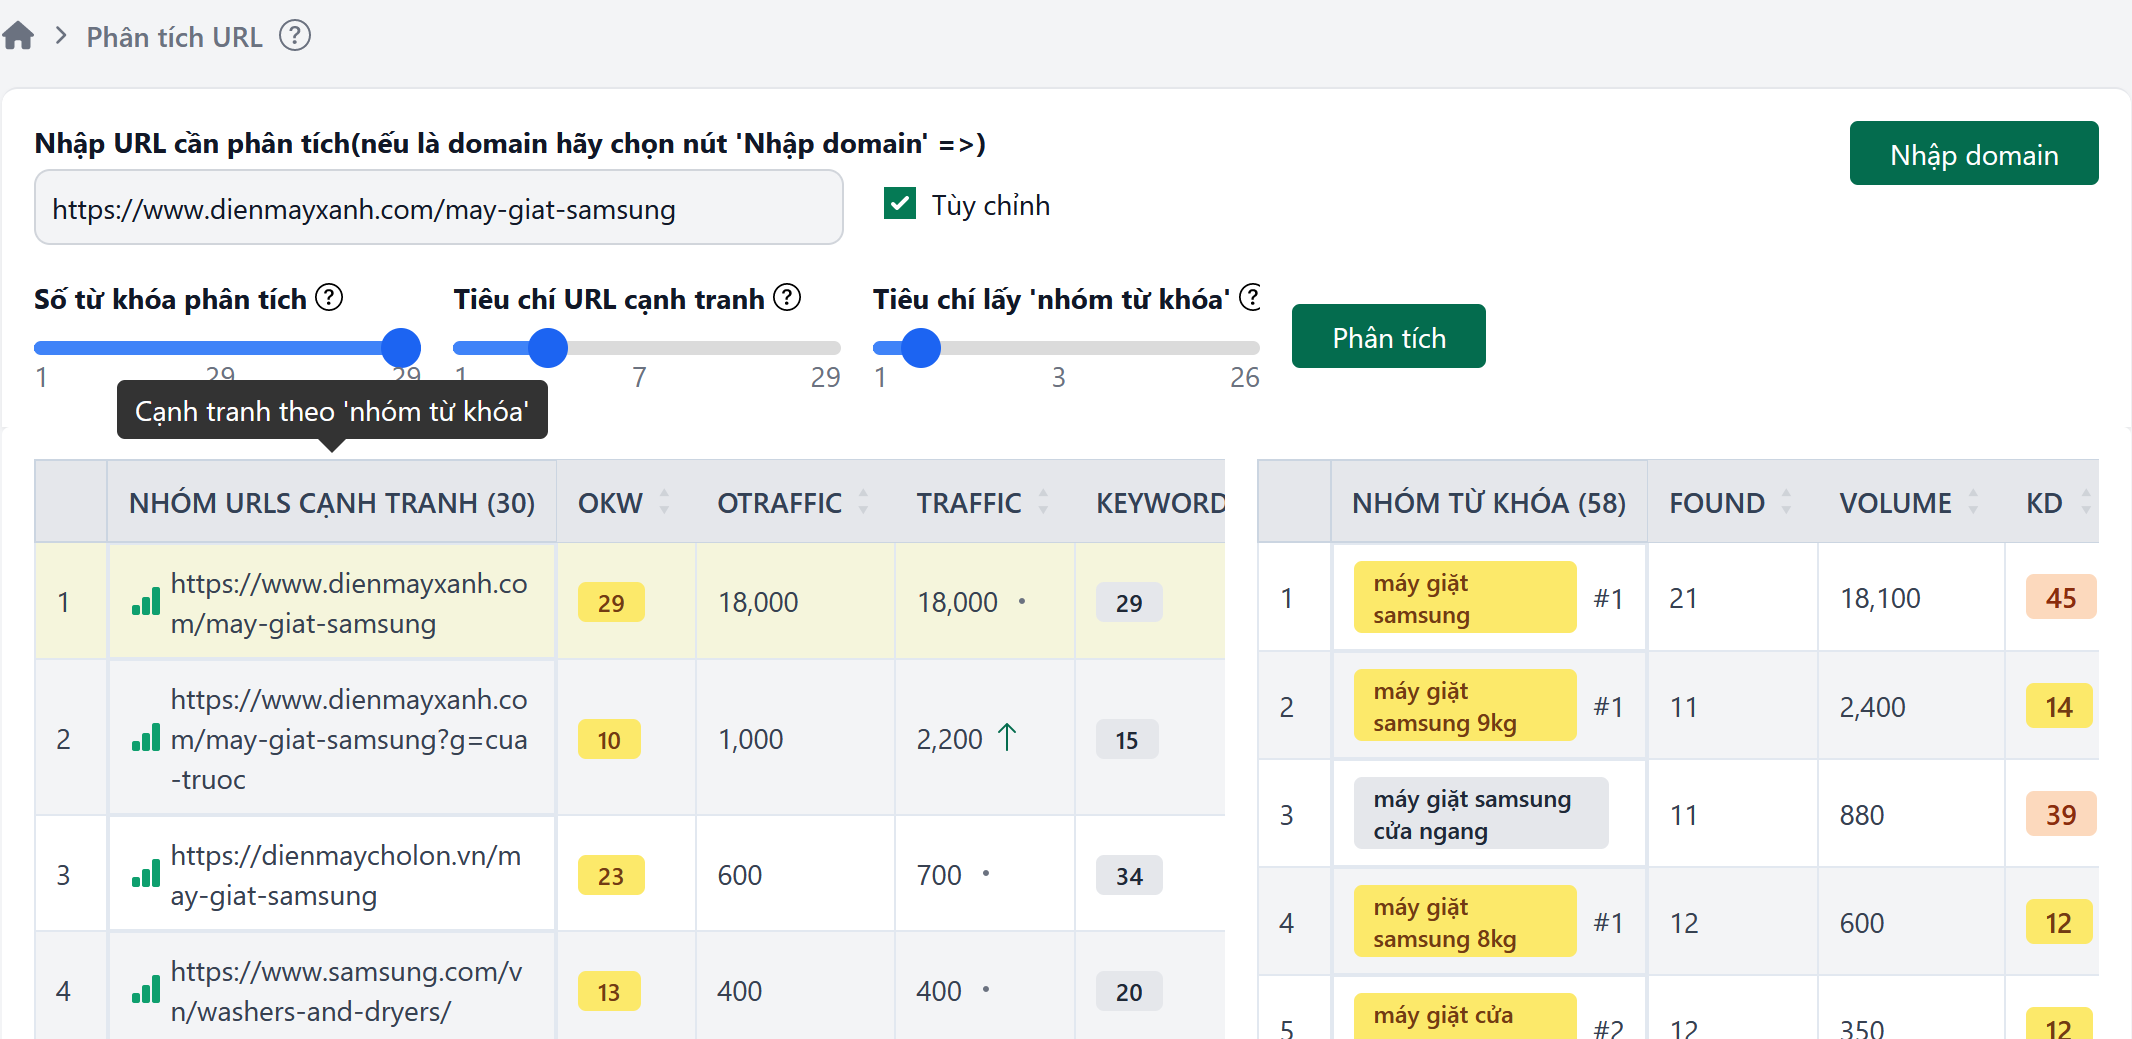Click the Tiêu chí URL cạnh tranh slider handle
Screen dimensions: 2132x1039
click(548, 348)
